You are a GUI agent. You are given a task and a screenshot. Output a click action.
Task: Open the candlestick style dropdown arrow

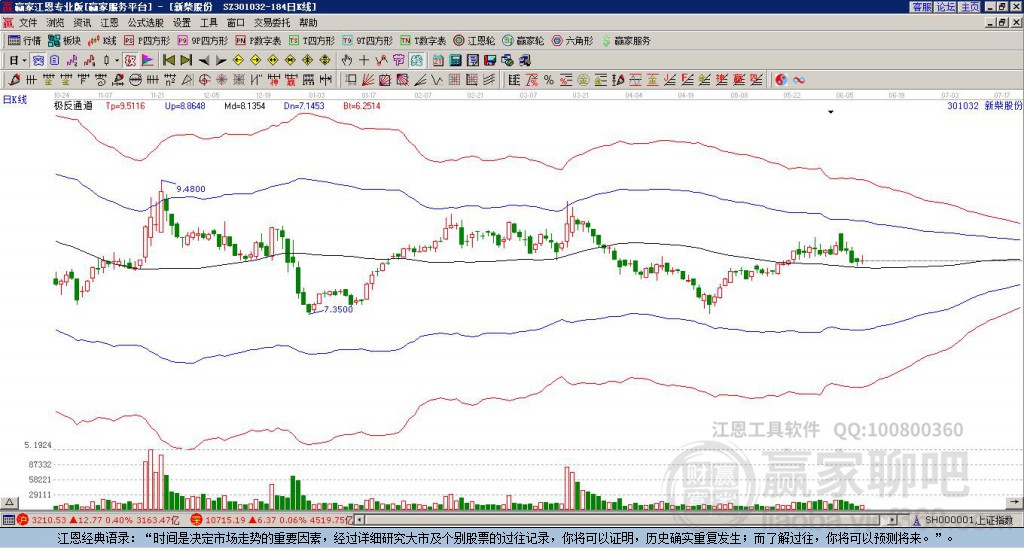[117, 60]
